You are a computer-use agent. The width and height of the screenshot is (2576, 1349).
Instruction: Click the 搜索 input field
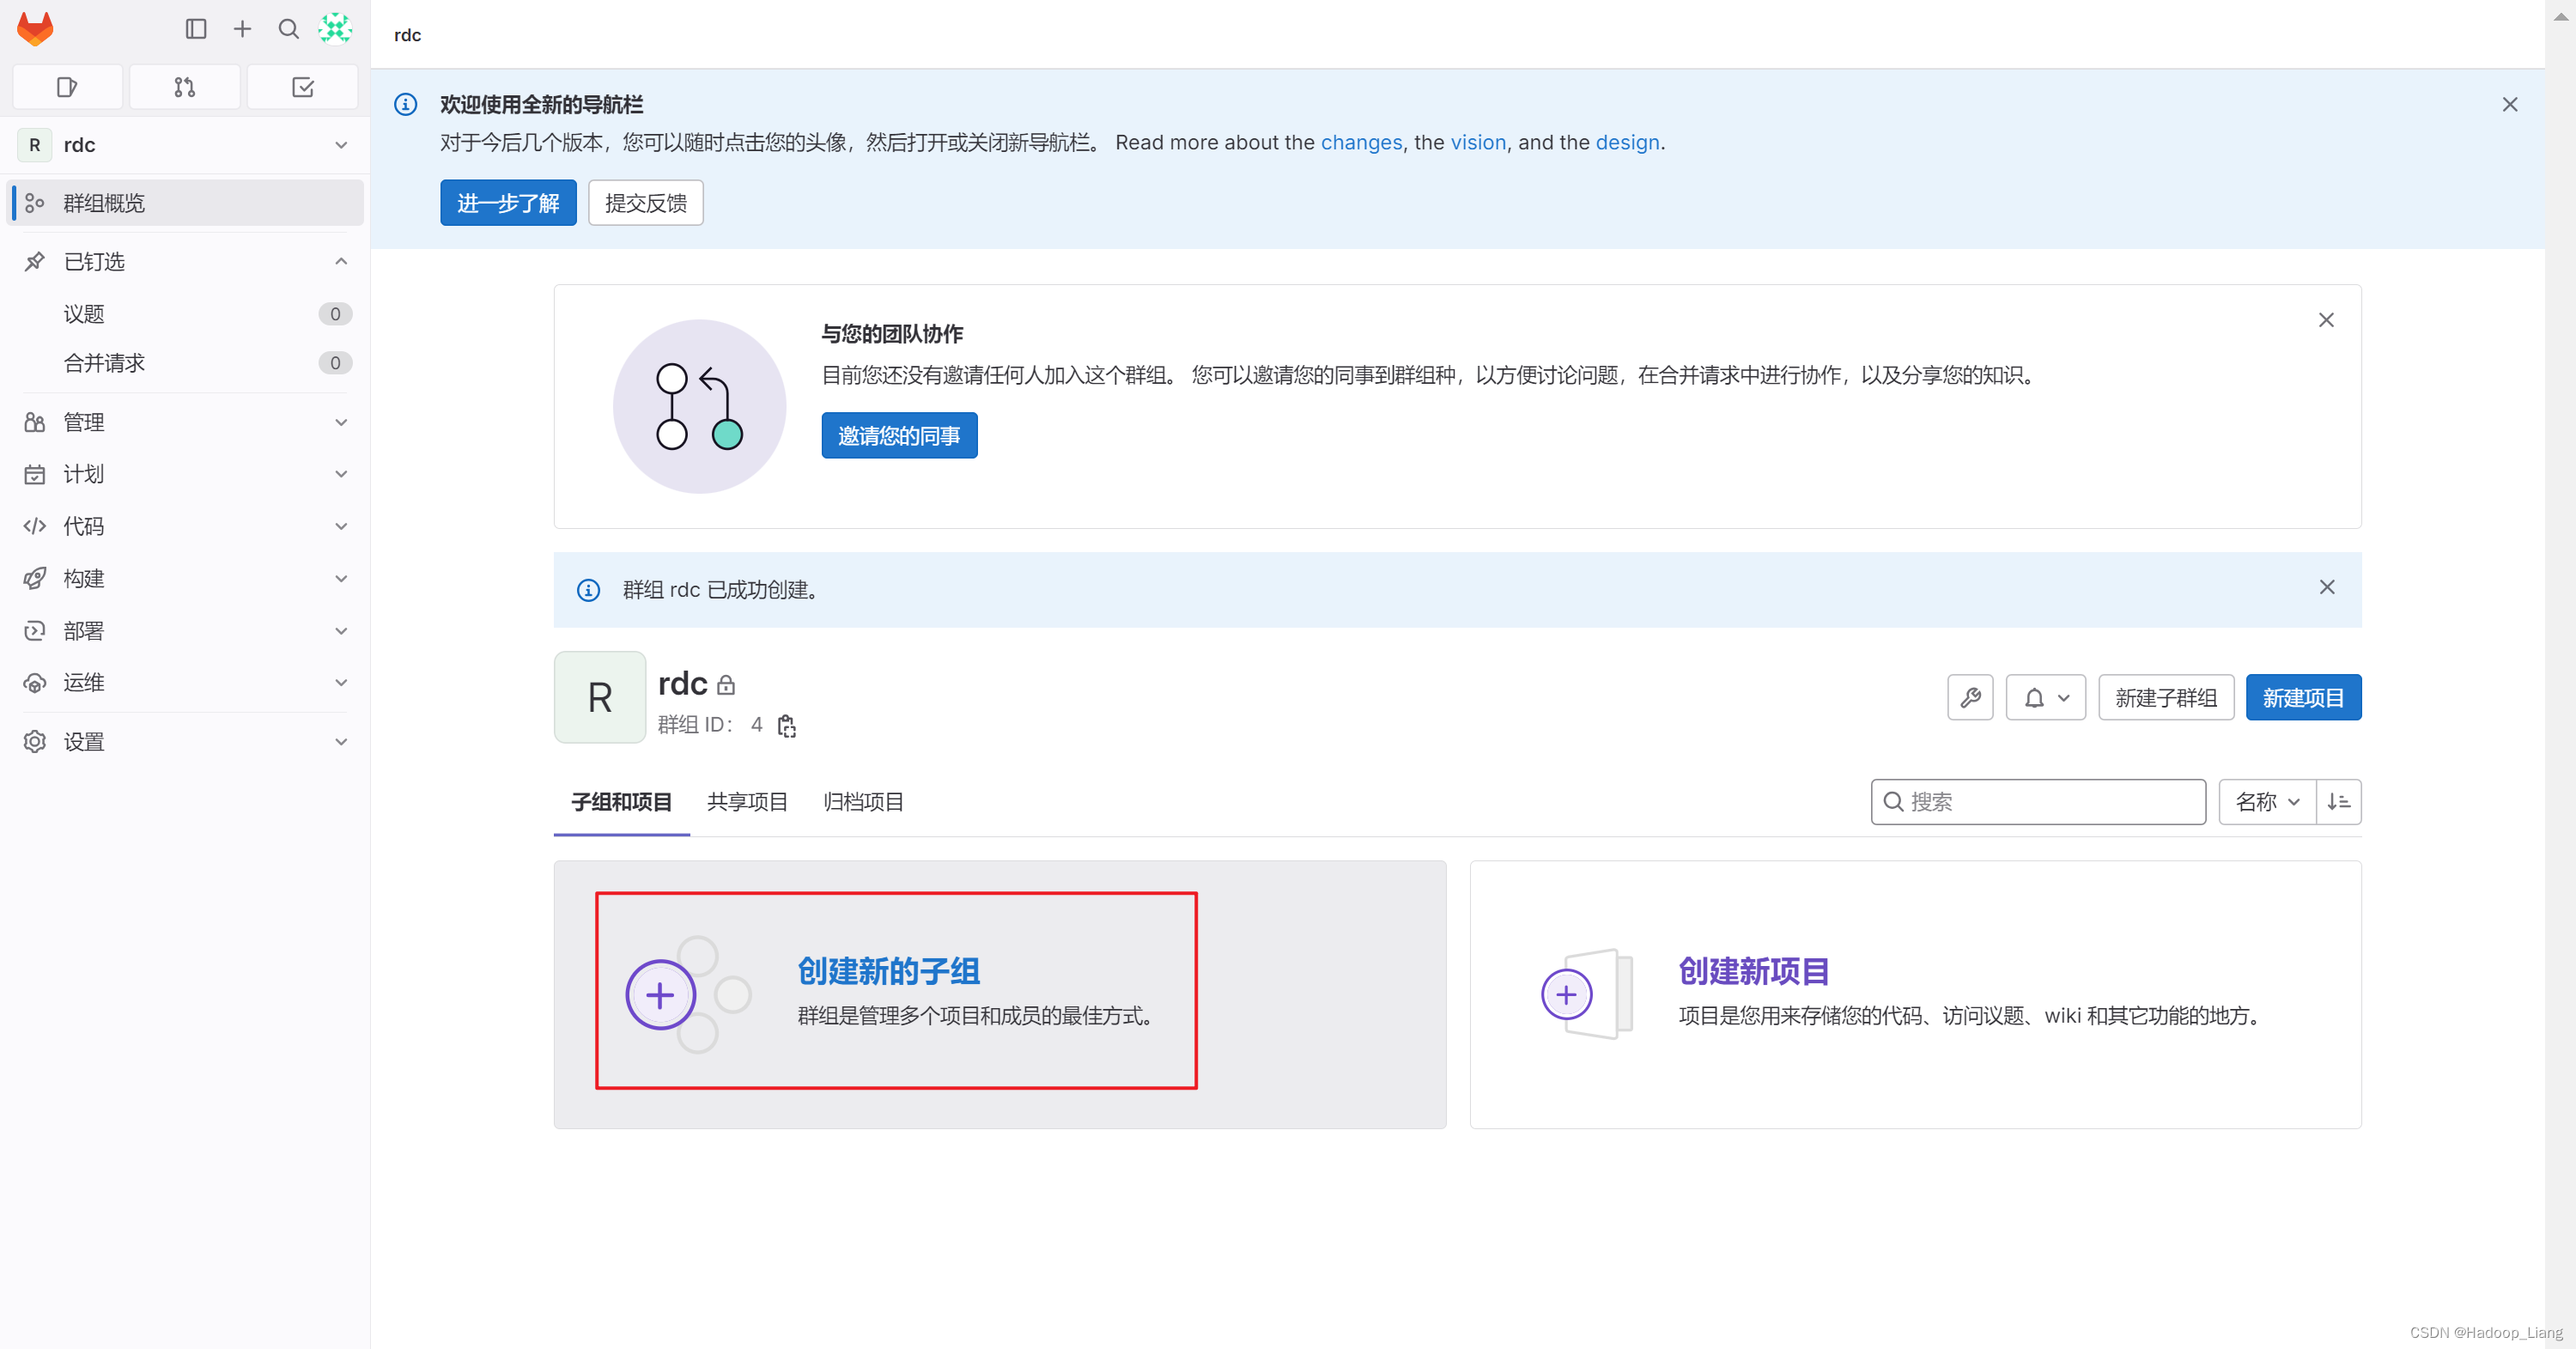[2040, 802]
